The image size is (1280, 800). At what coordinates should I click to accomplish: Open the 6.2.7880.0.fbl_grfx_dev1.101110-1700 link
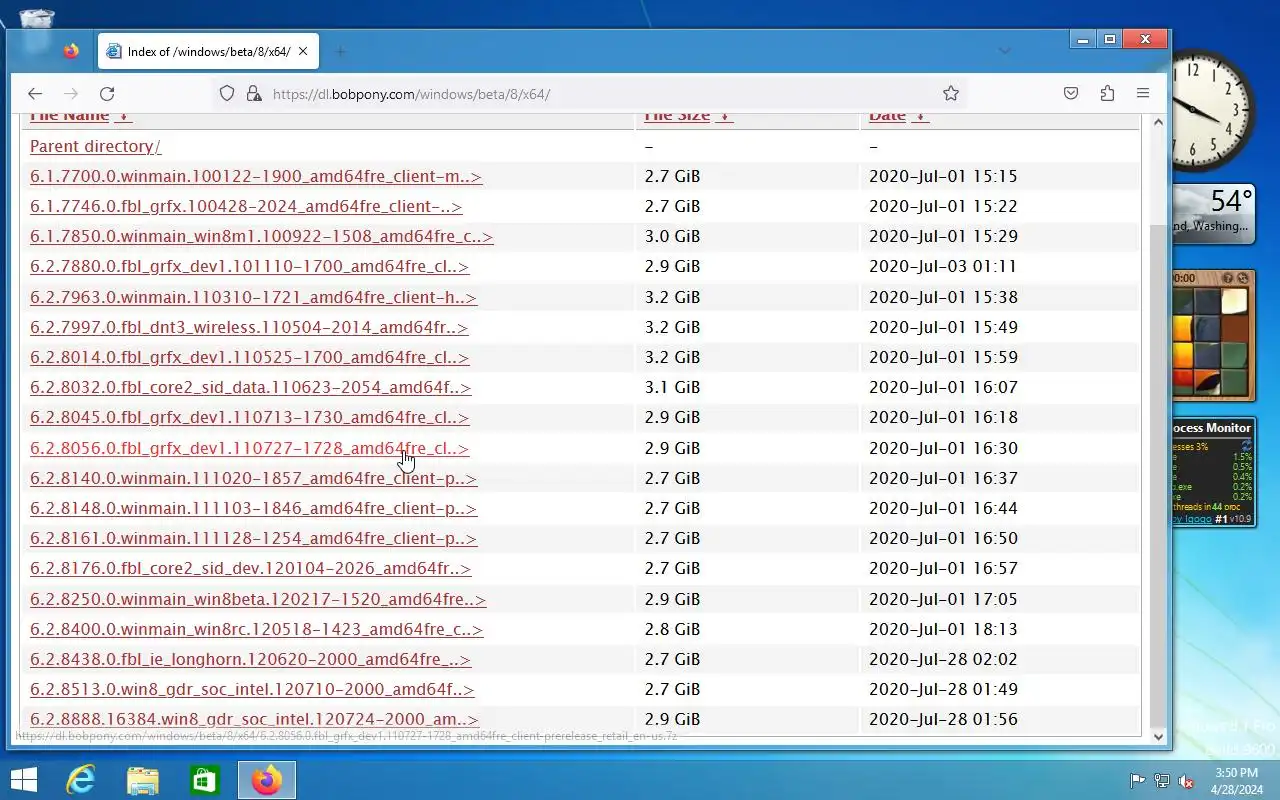point(249,266)
